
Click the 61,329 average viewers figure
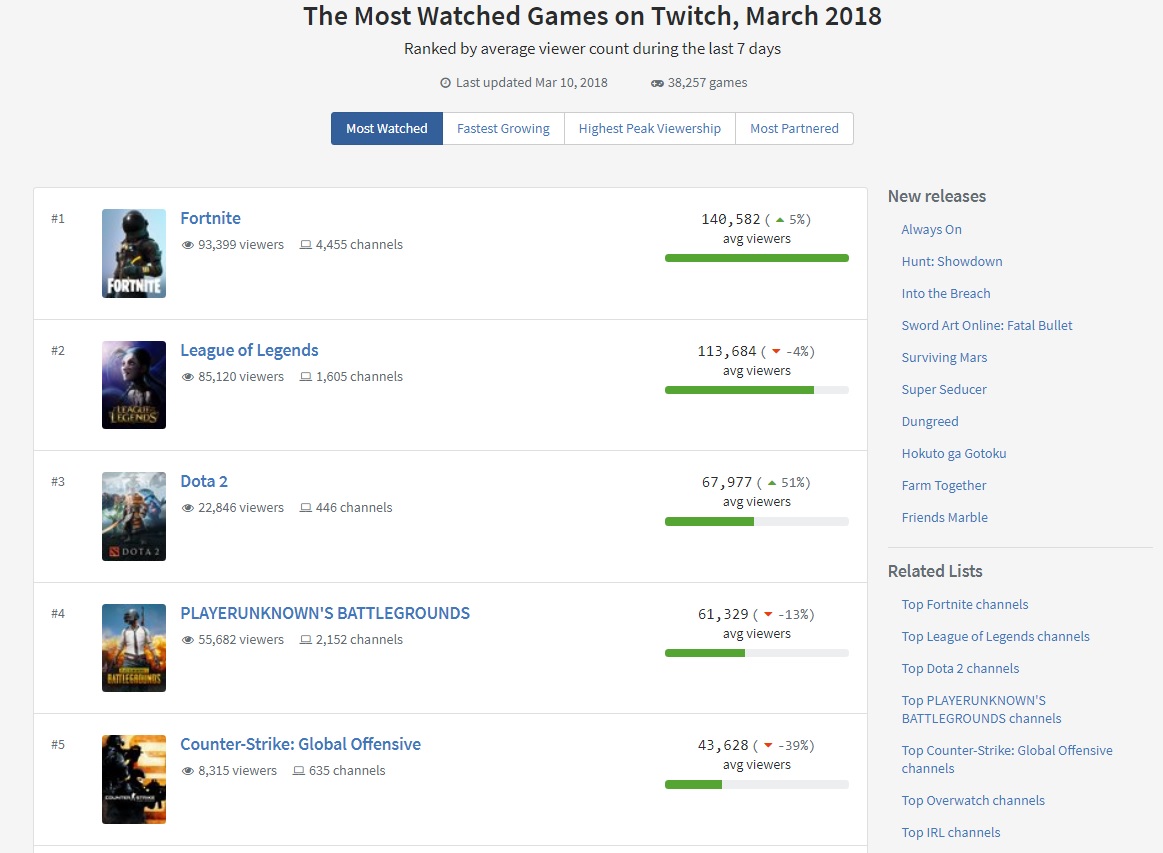723,614
